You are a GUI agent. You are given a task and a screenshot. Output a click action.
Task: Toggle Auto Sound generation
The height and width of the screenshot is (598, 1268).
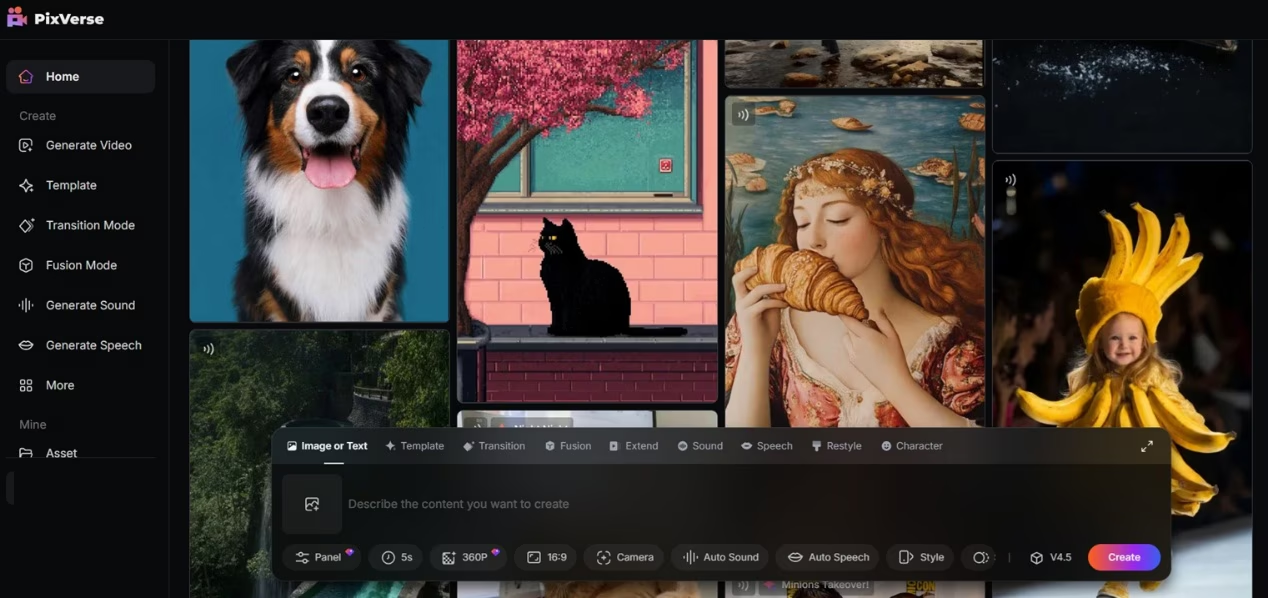[719, 557]
